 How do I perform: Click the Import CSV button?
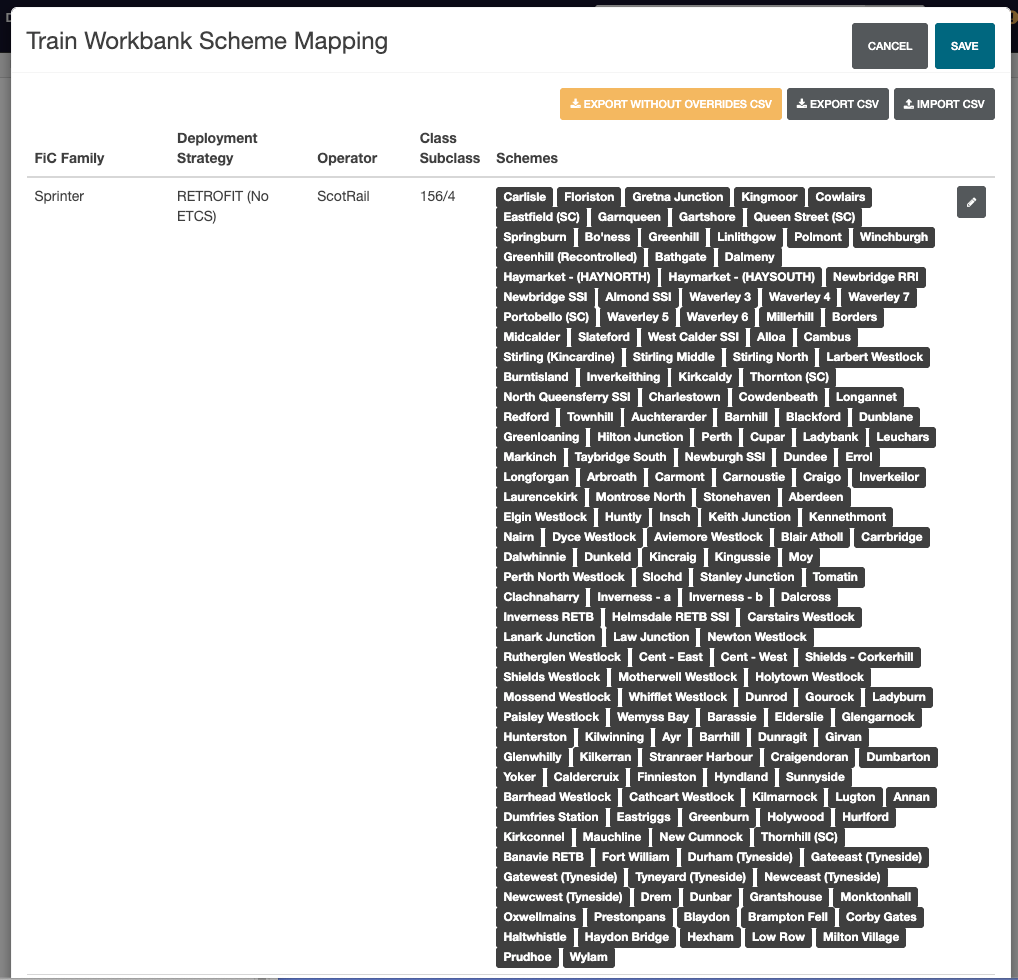[x=943, y=104]
